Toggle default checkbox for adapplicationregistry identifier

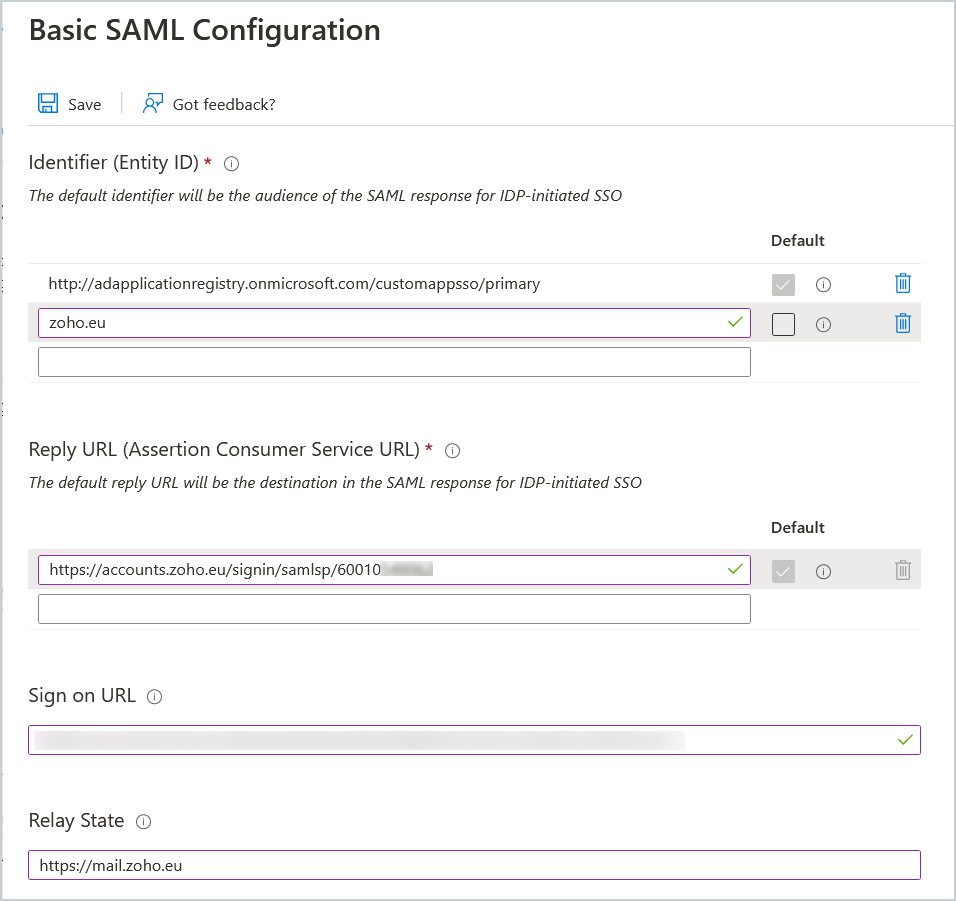783,285
